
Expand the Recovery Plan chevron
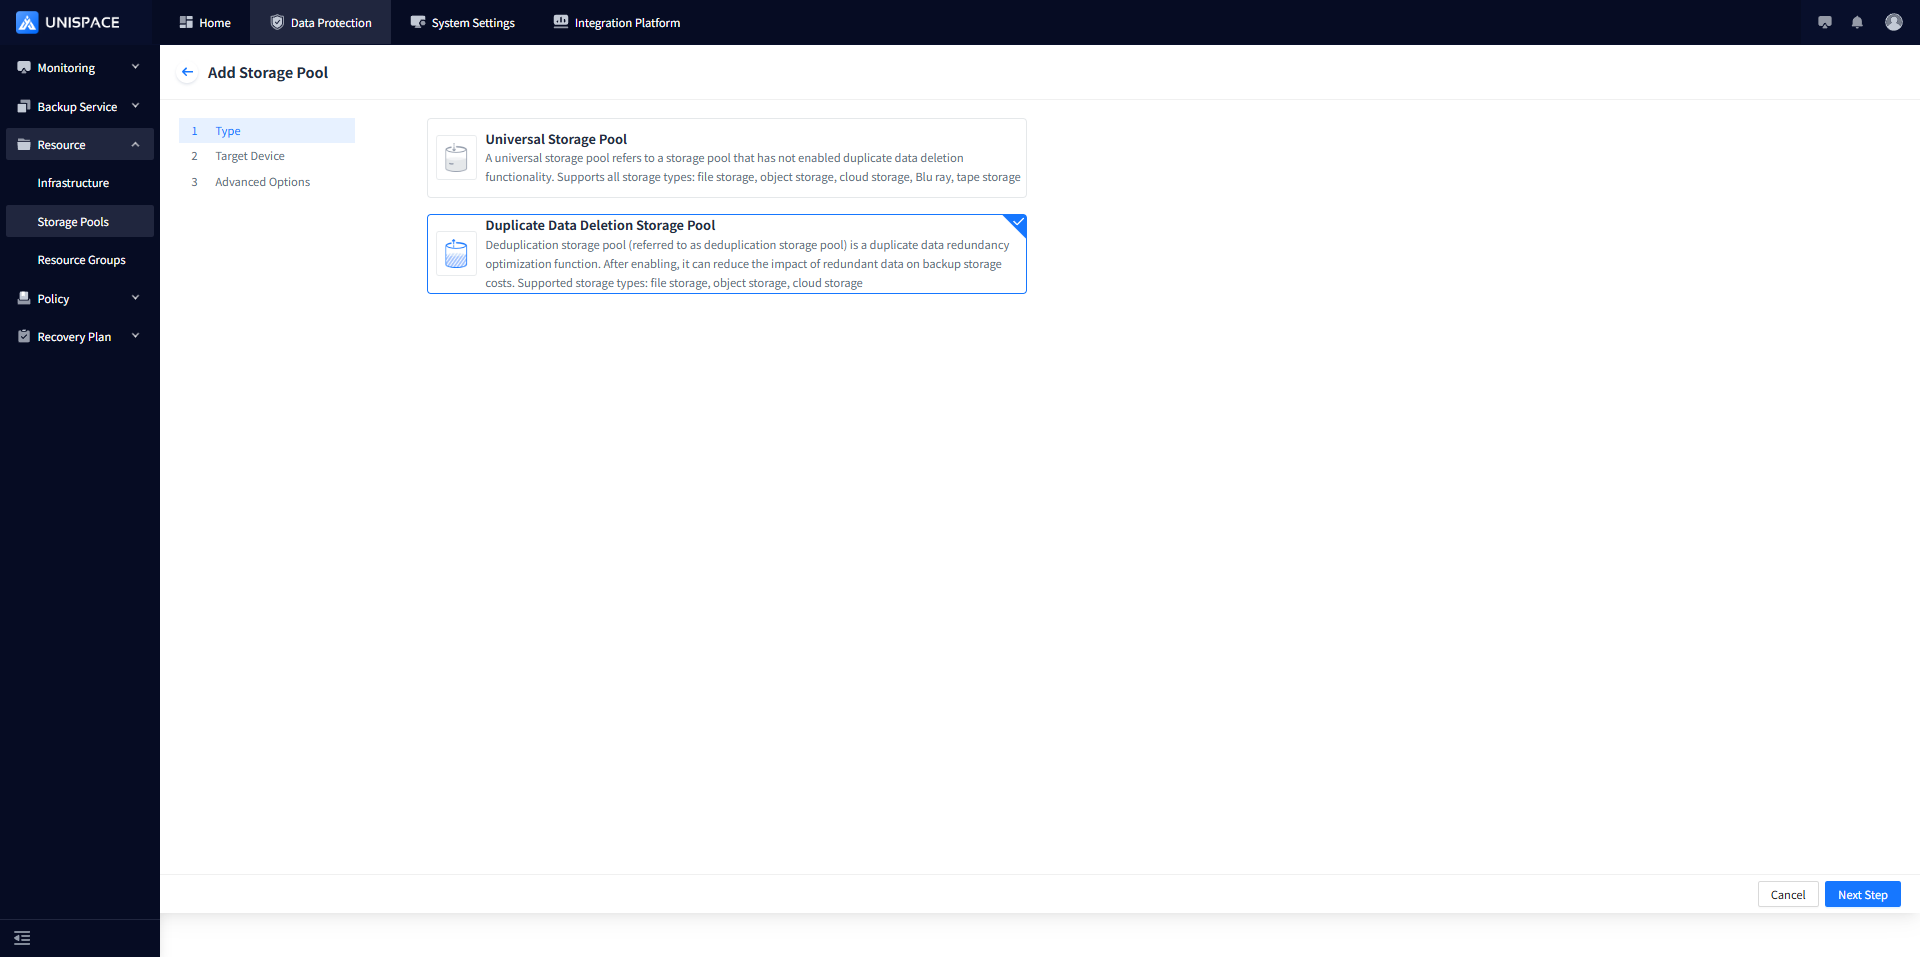(x=136, y=336)
